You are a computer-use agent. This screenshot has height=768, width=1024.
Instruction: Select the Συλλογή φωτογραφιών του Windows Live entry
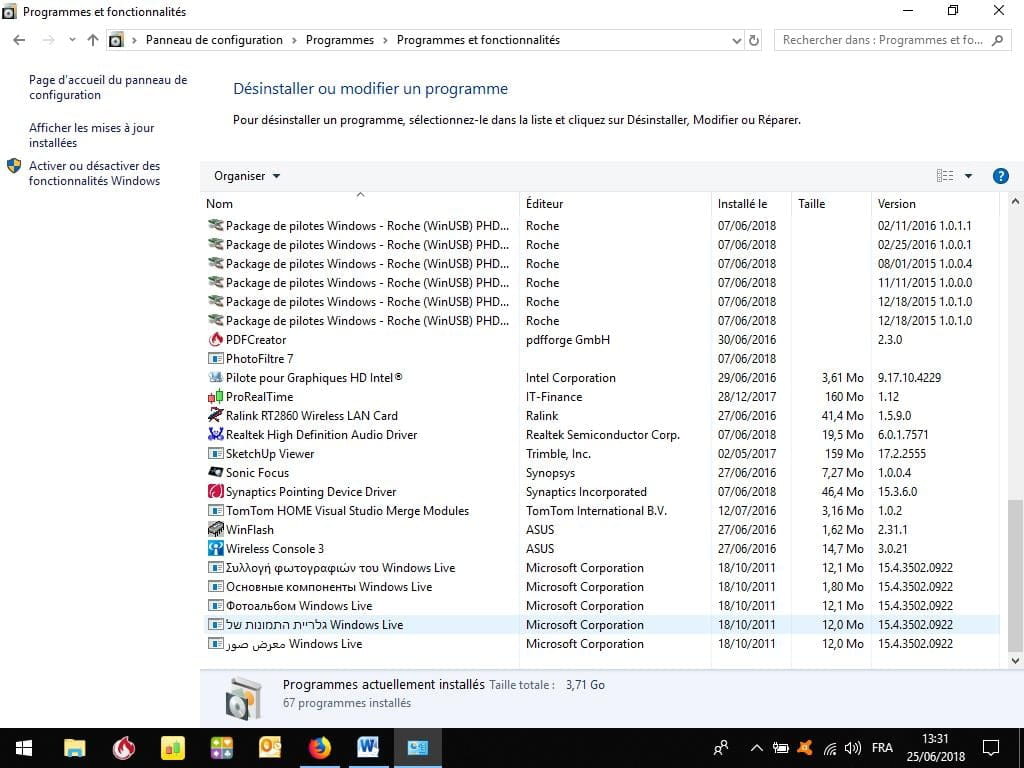(x=600, y=568)
